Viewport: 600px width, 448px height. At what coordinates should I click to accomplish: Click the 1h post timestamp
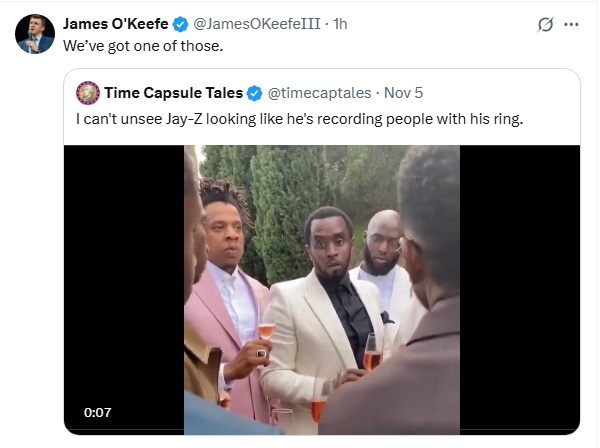341,24
